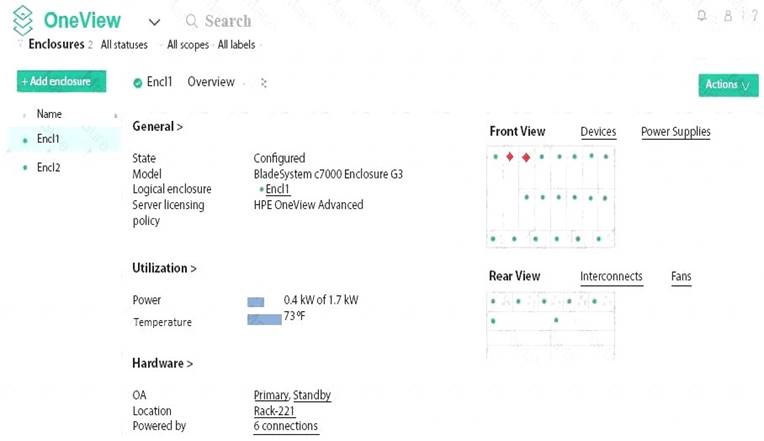Viewport: 764px width, 441px height.
Task: Select Encl2 in enclosure list
Action: tap(48, 168)
